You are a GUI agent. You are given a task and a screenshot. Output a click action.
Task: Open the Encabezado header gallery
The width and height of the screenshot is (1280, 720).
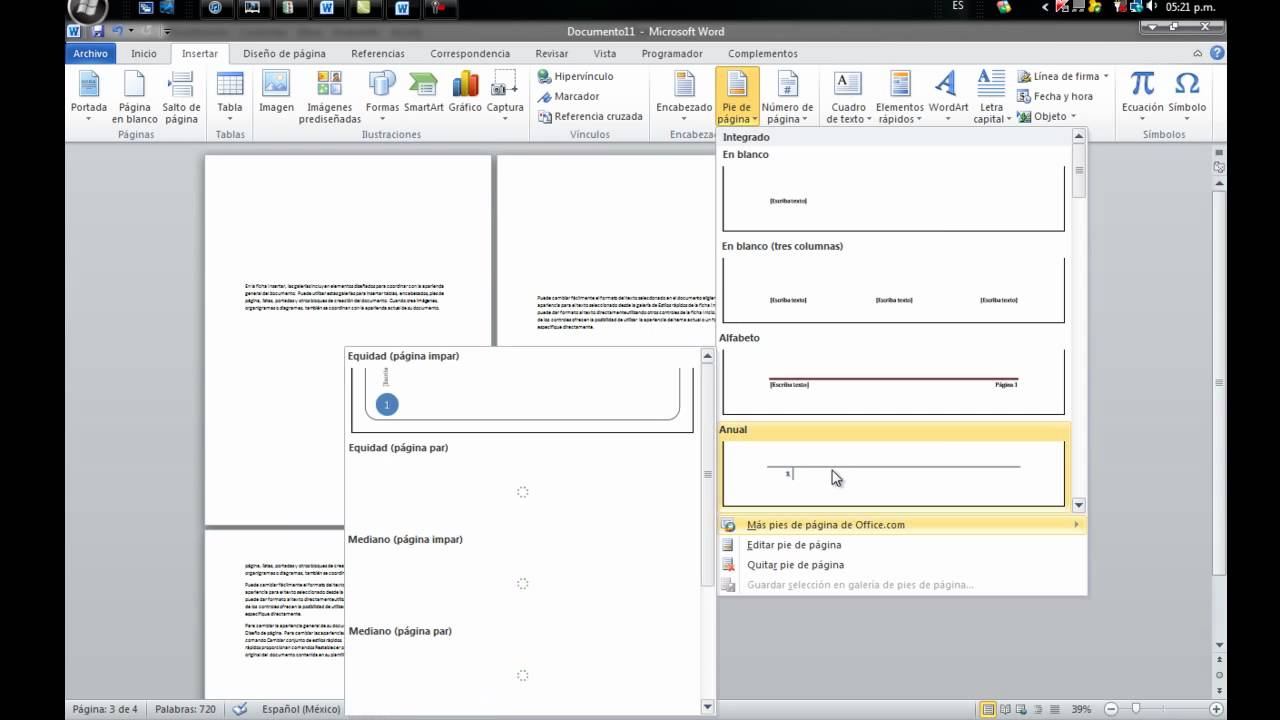684,98
